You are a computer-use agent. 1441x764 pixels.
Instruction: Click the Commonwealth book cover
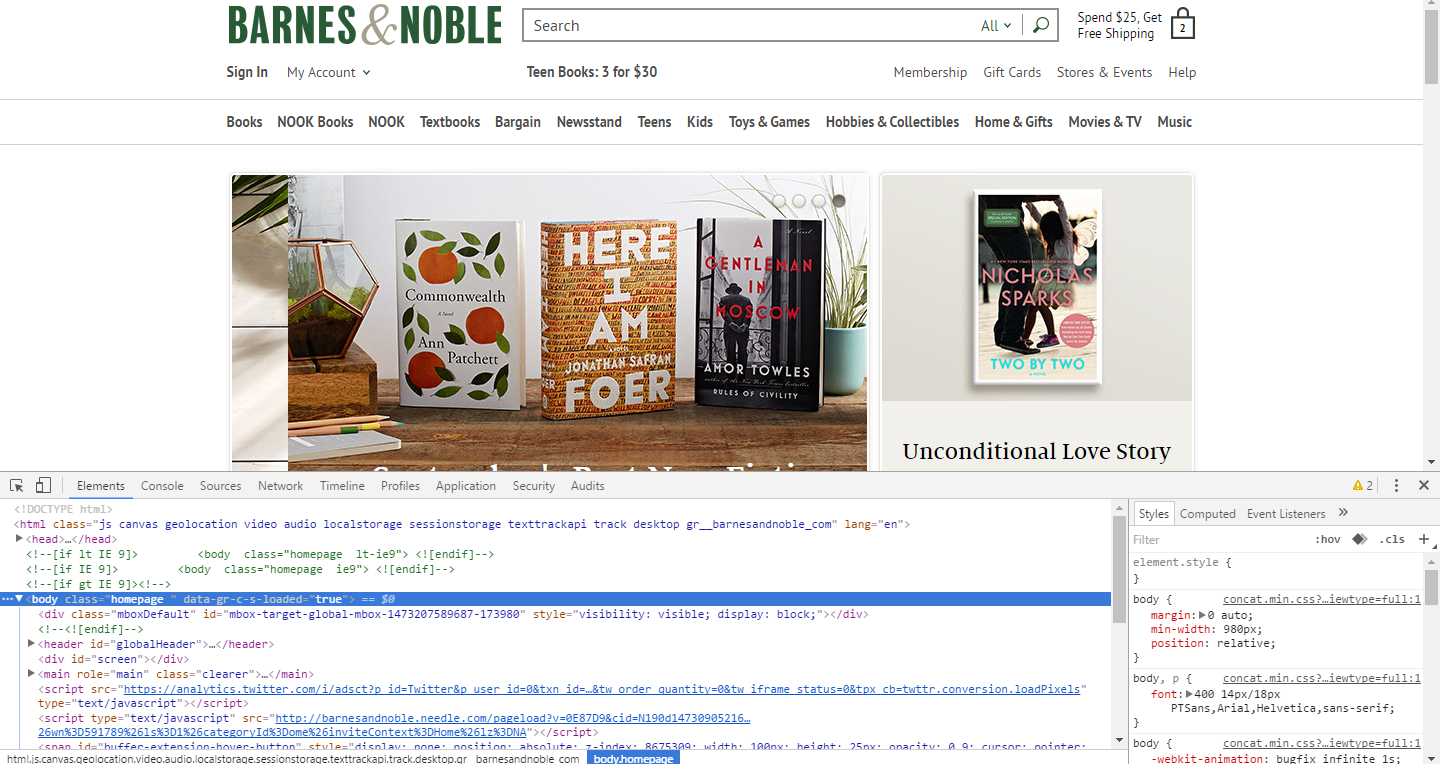pos(460,316)
